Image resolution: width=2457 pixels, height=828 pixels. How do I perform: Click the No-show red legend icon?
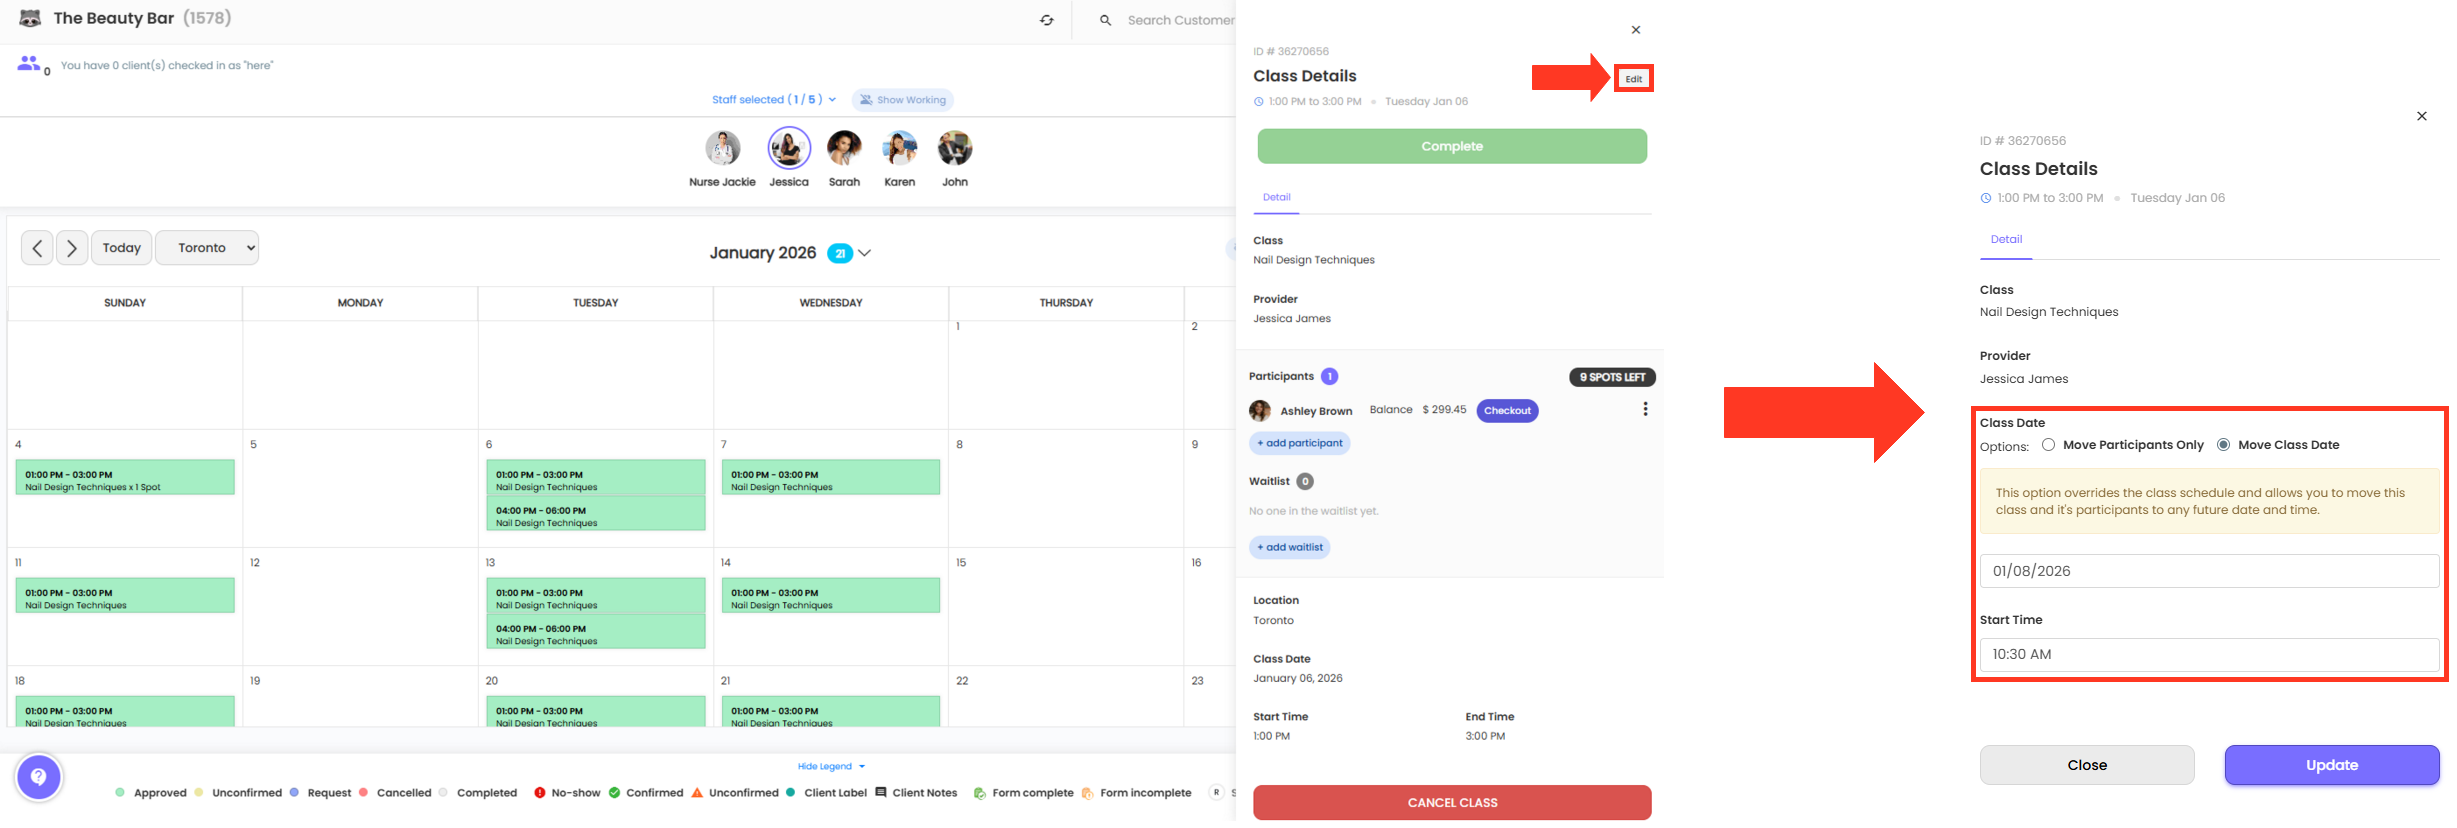[540, 793]
